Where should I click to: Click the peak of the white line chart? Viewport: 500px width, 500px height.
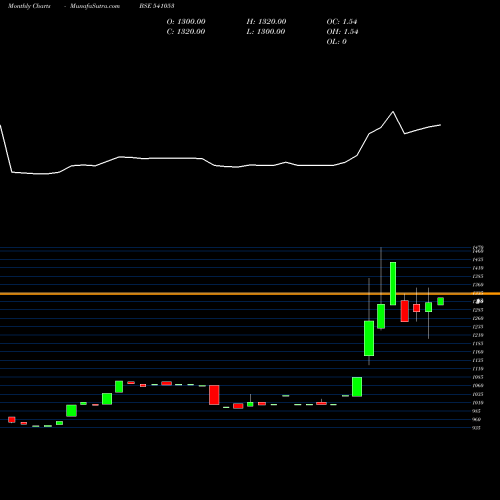(x=393, y=112)
